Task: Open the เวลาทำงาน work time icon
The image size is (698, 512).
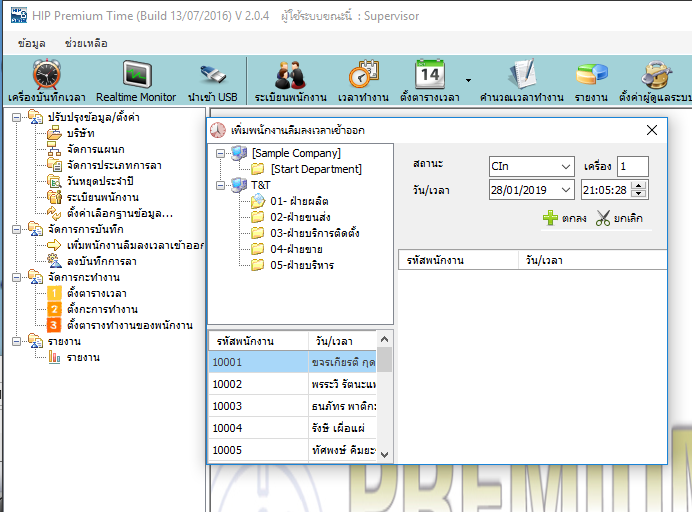Action: [363, 81]
